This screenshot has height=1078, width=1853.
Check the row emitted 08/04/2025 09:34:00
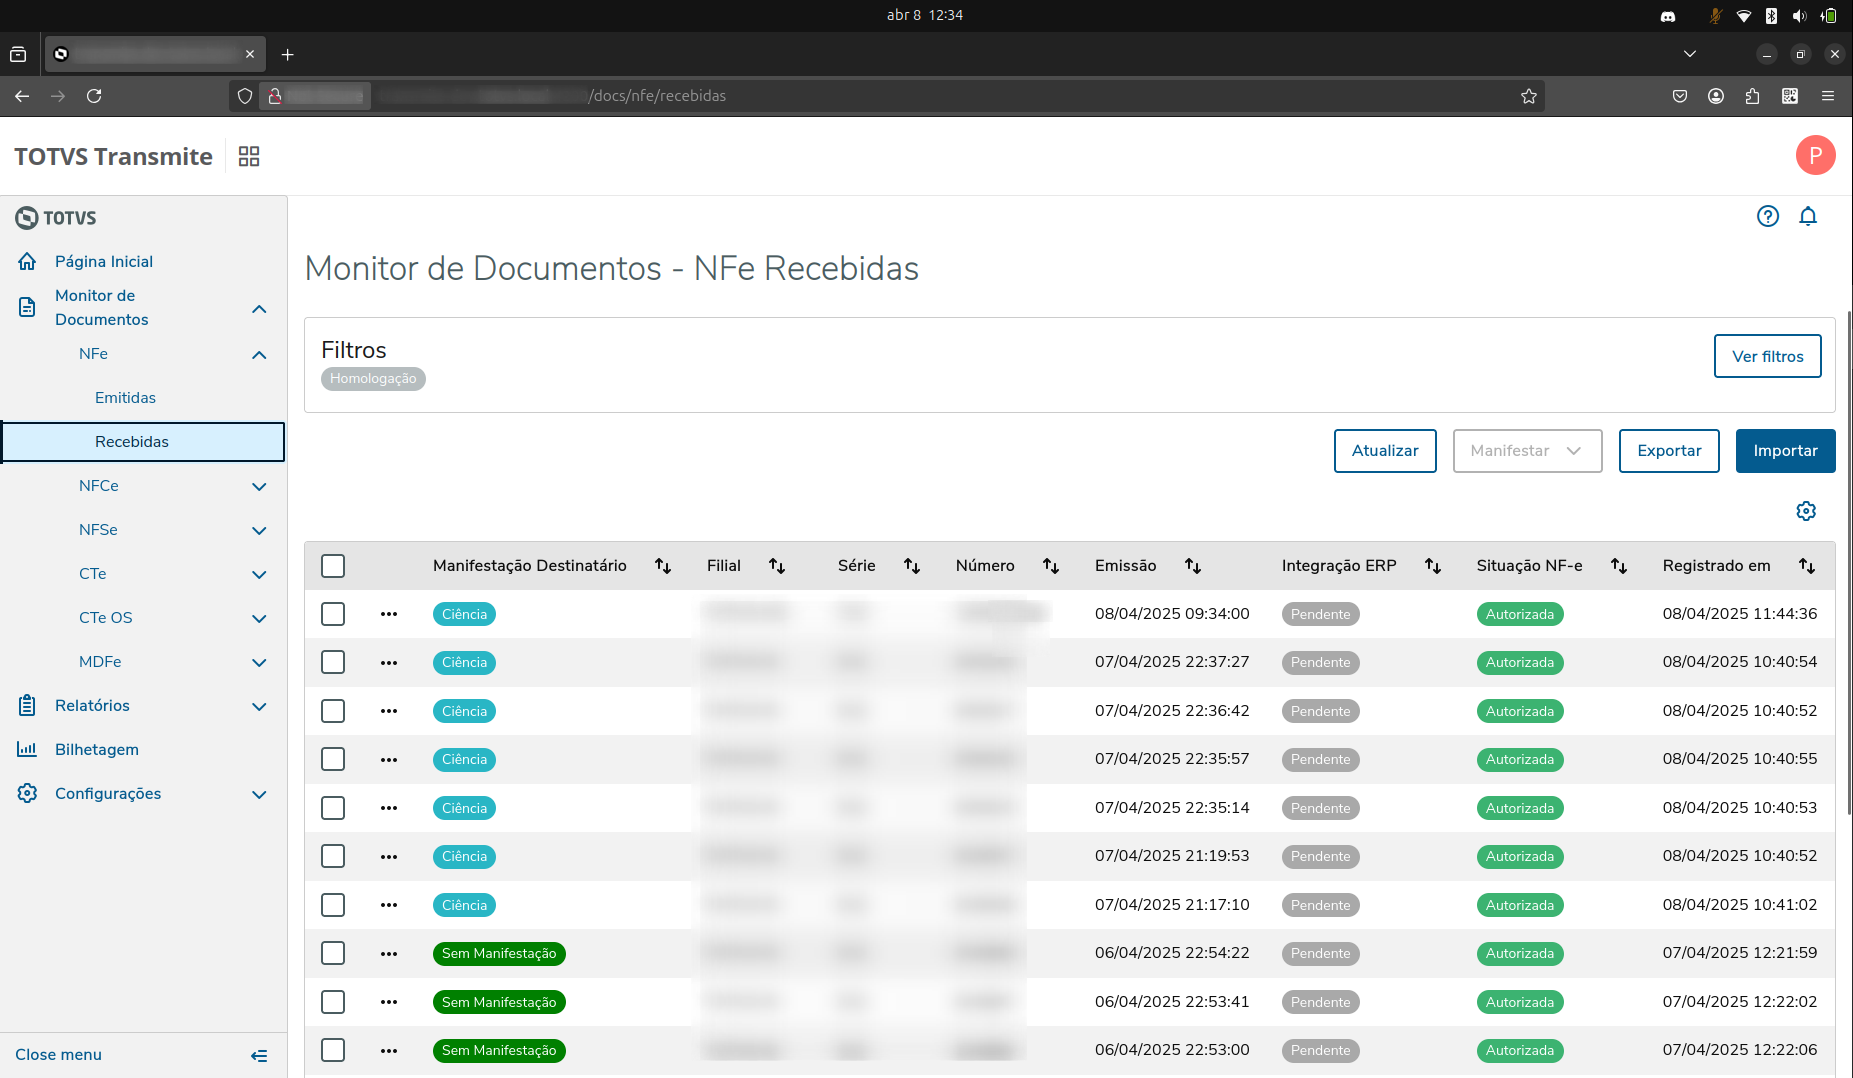click(333, 614)
